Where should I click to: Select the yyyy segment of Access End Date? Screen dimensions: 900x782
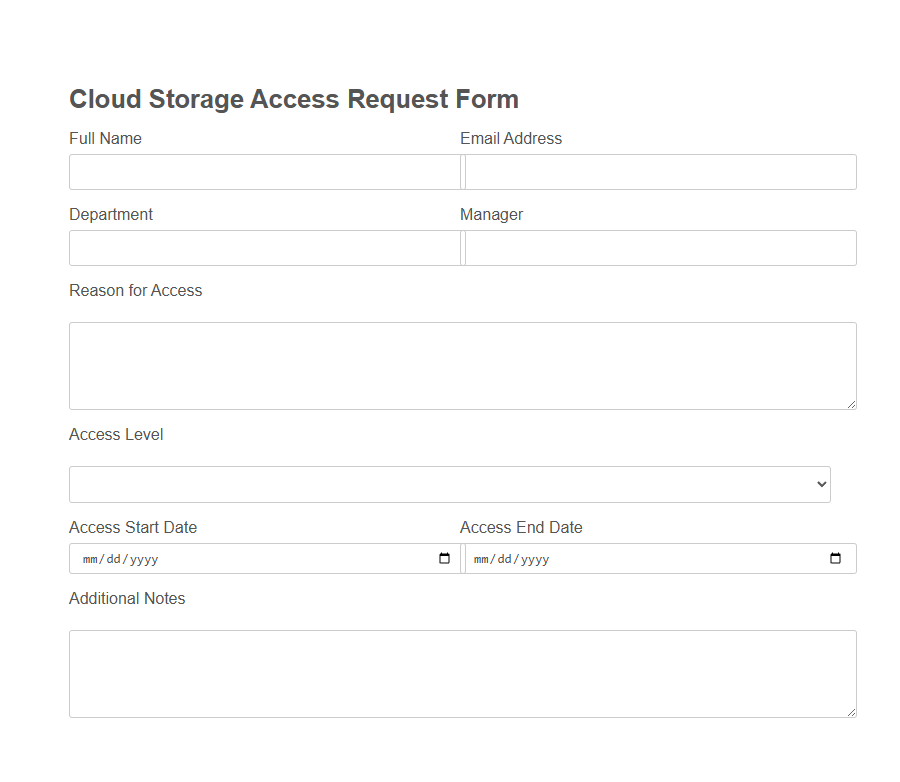click(x=534, y=559)
